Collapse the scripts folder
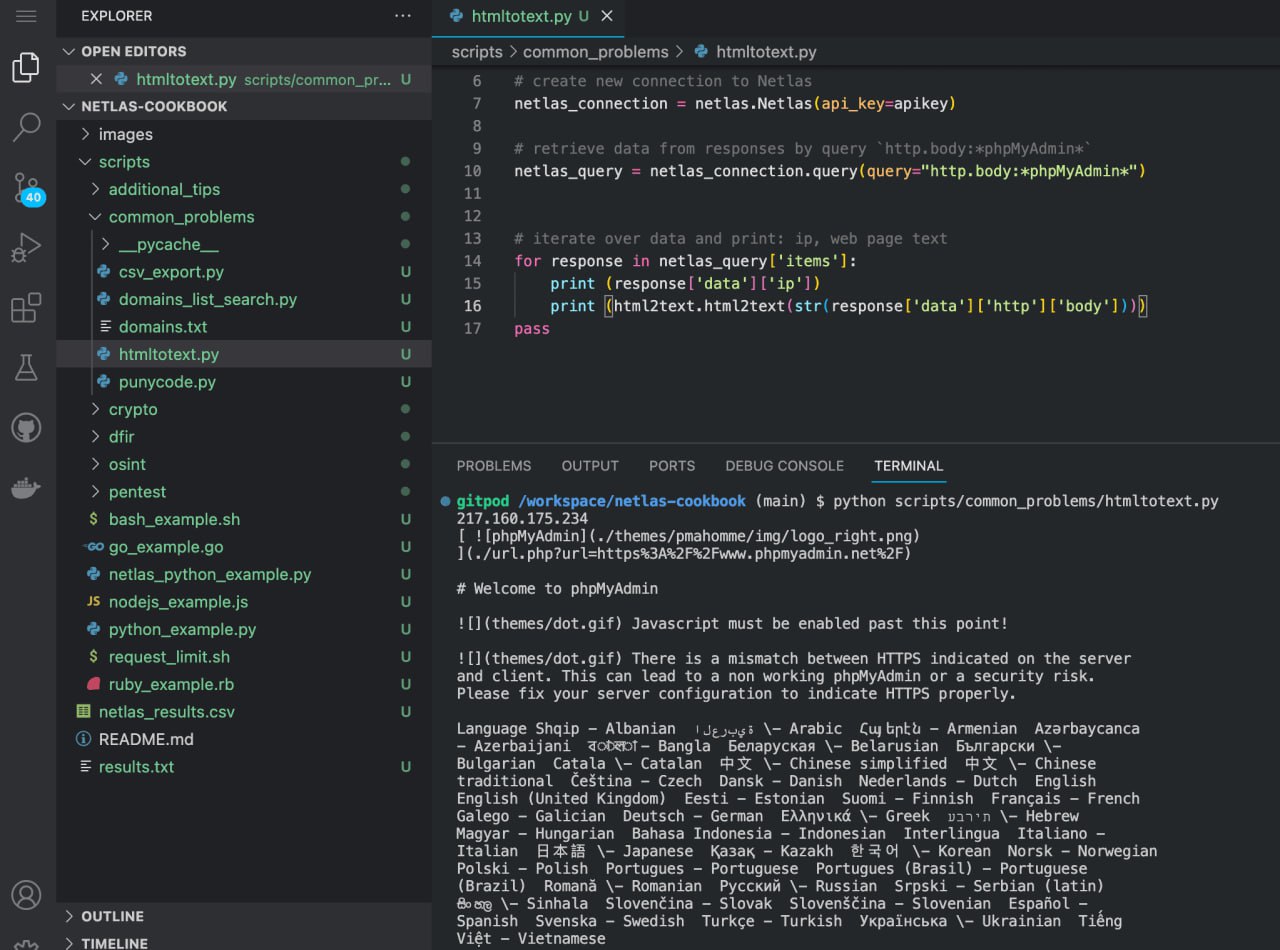 pos(86,162)
